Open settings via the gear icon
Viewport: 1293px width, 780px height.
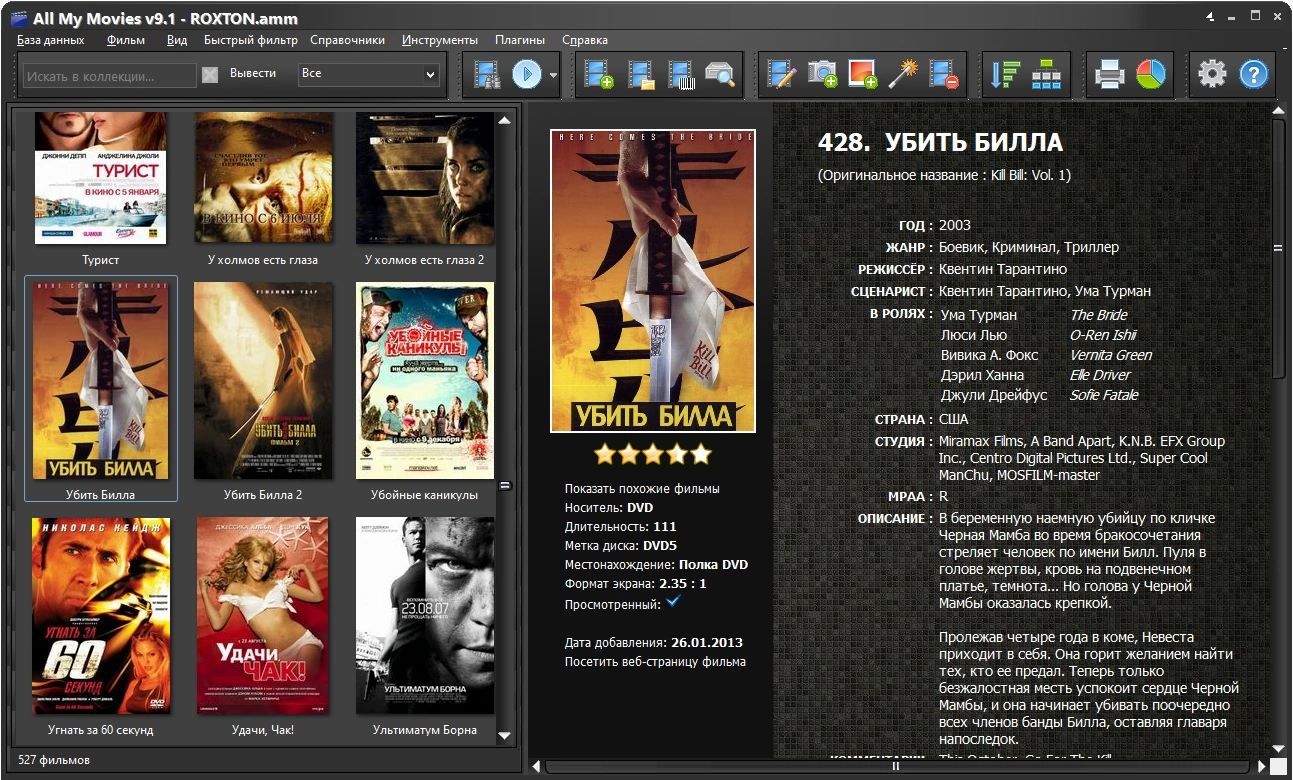1212,74
